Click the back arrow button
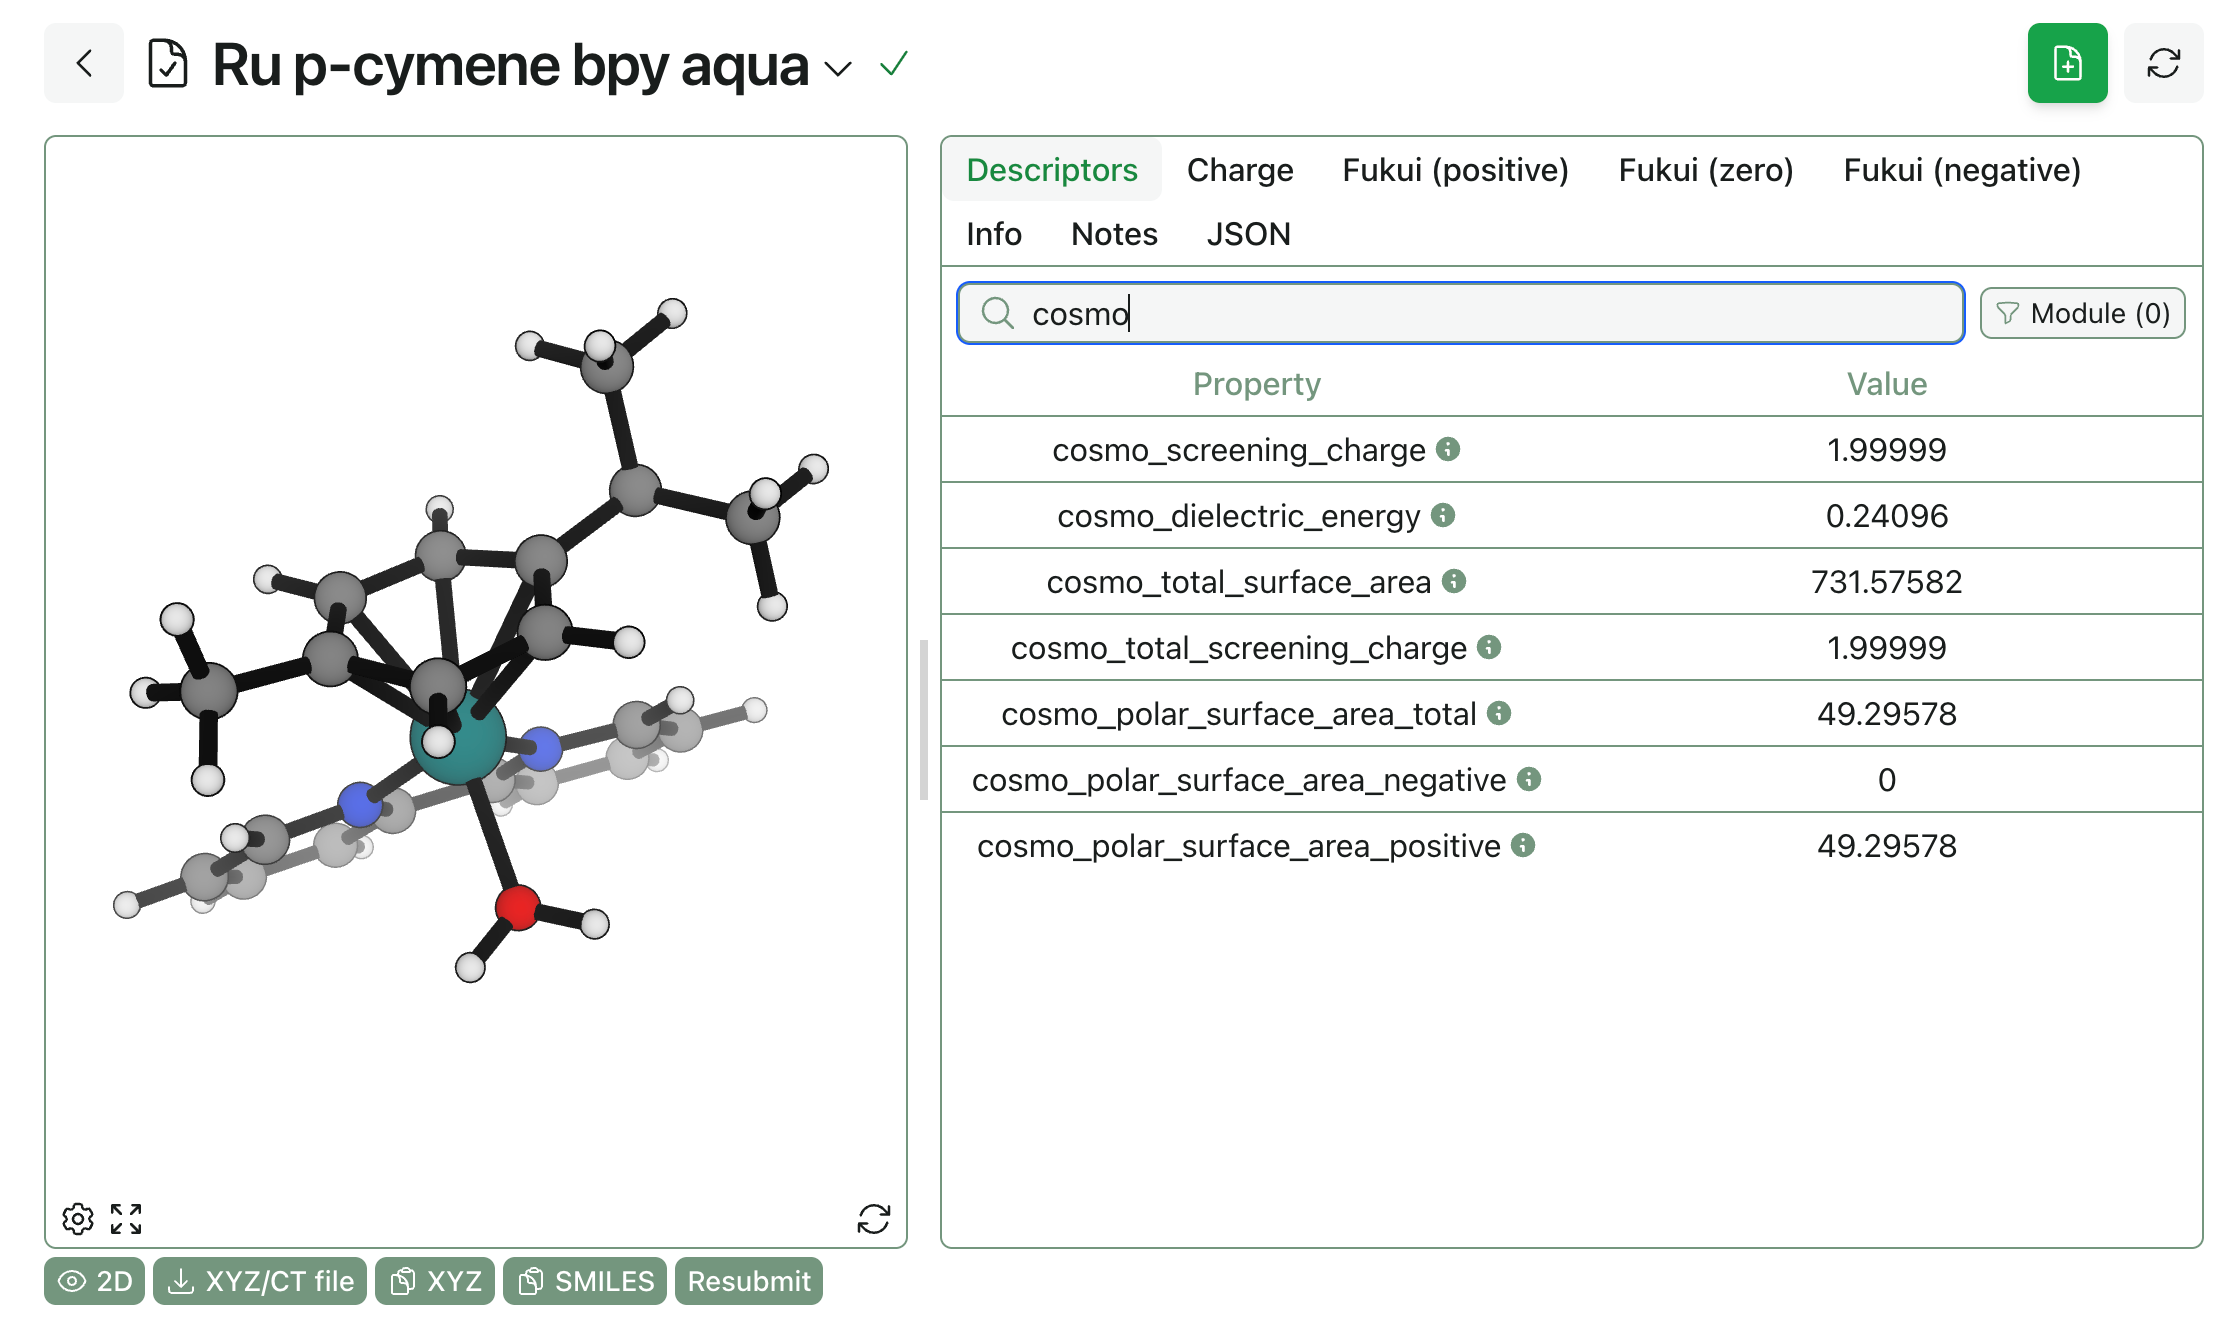The height and width of the screenshot is (1320, 2226). tap(84, 64)
